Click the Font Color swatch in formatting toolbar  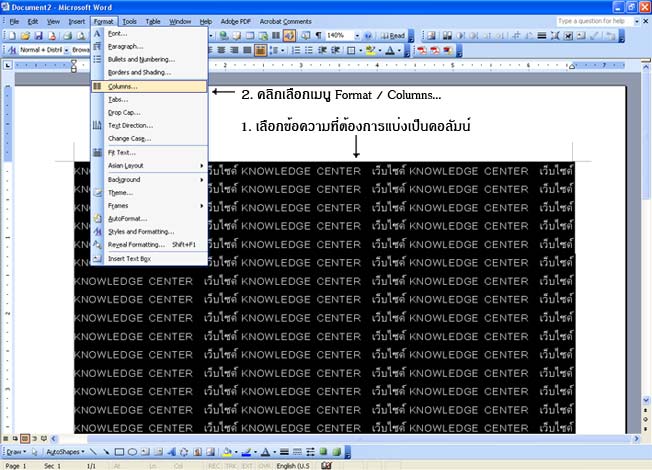390,50
